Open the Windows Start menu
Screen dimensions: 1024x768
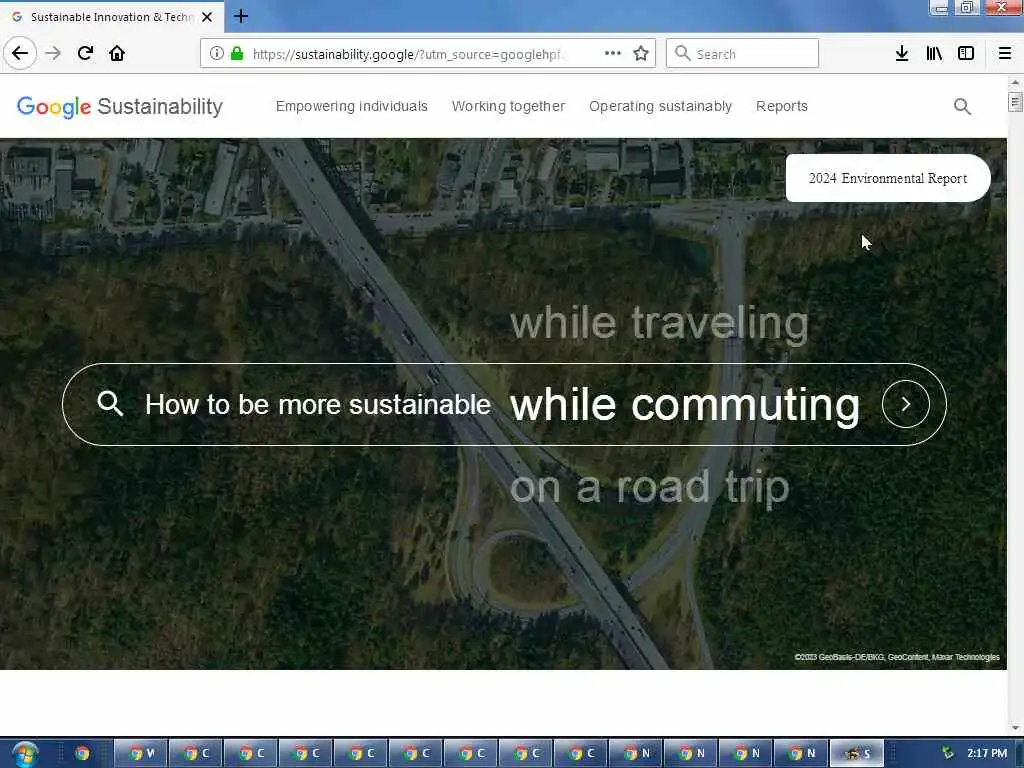[24, 753]
